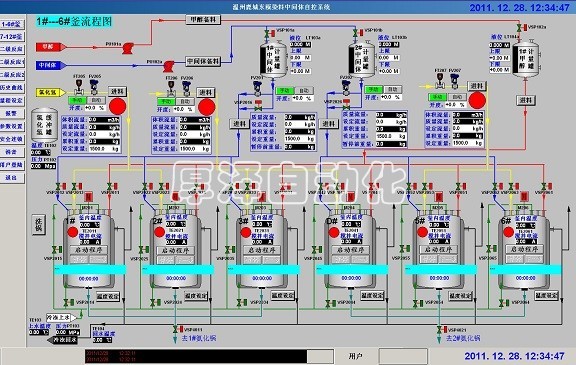Click the 甲醛备料 preparation button
This screenshot has height=365, width=576.
point(203,19)
